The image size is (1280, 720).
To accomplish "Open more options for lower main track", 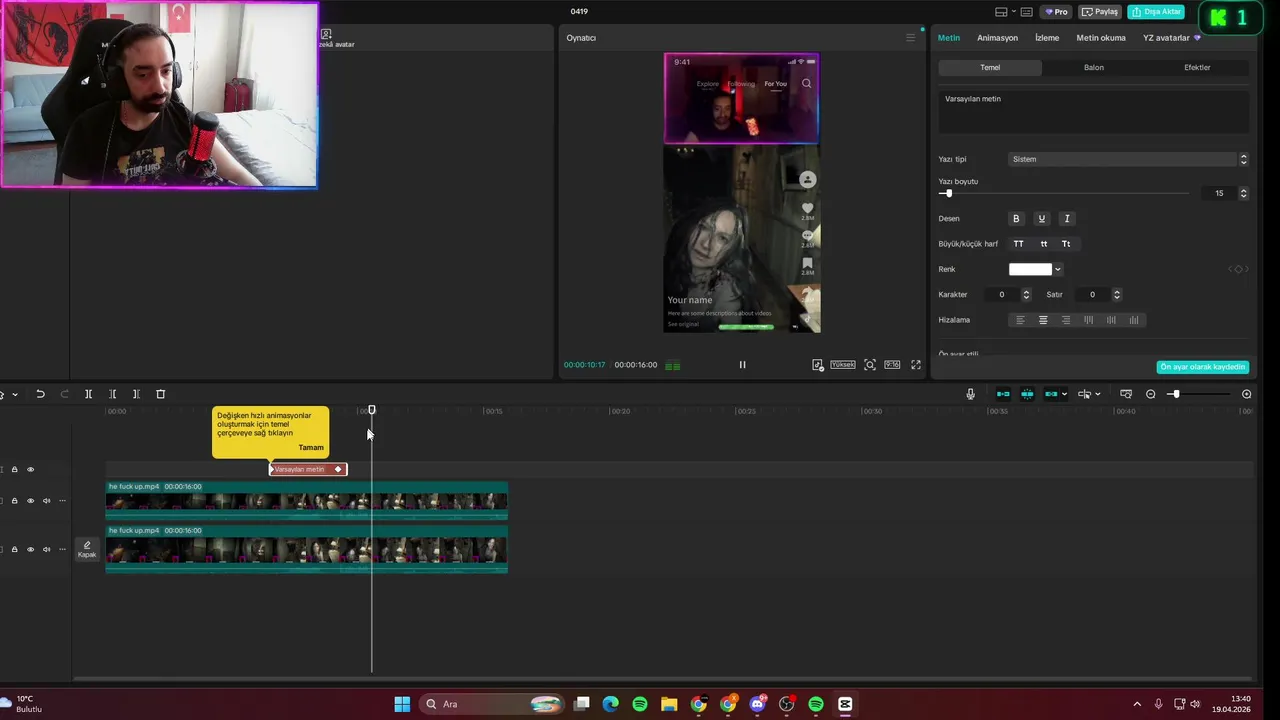I will tap(62, 549).
